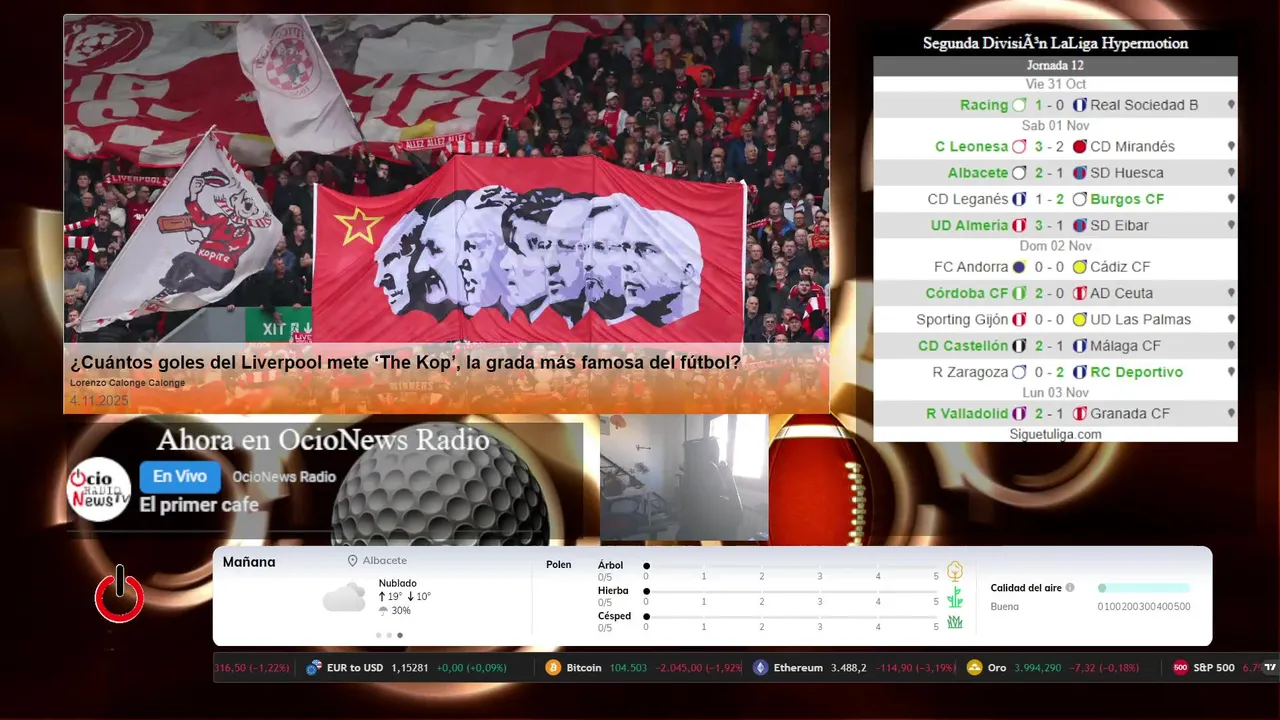Click the 30% rain probability text
Image resolution: width=1280 pixels, height=720 pixels.
pos(401,611)
